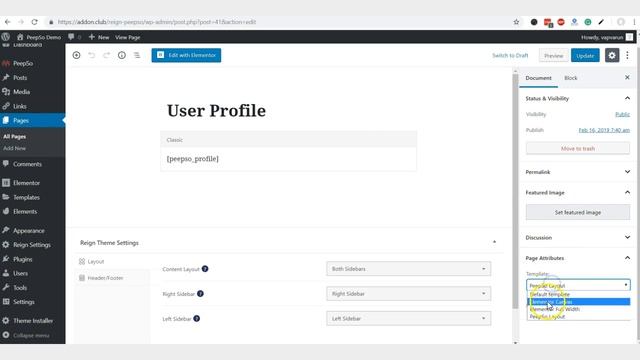Click the Add block plus icon

click(76, 55)
